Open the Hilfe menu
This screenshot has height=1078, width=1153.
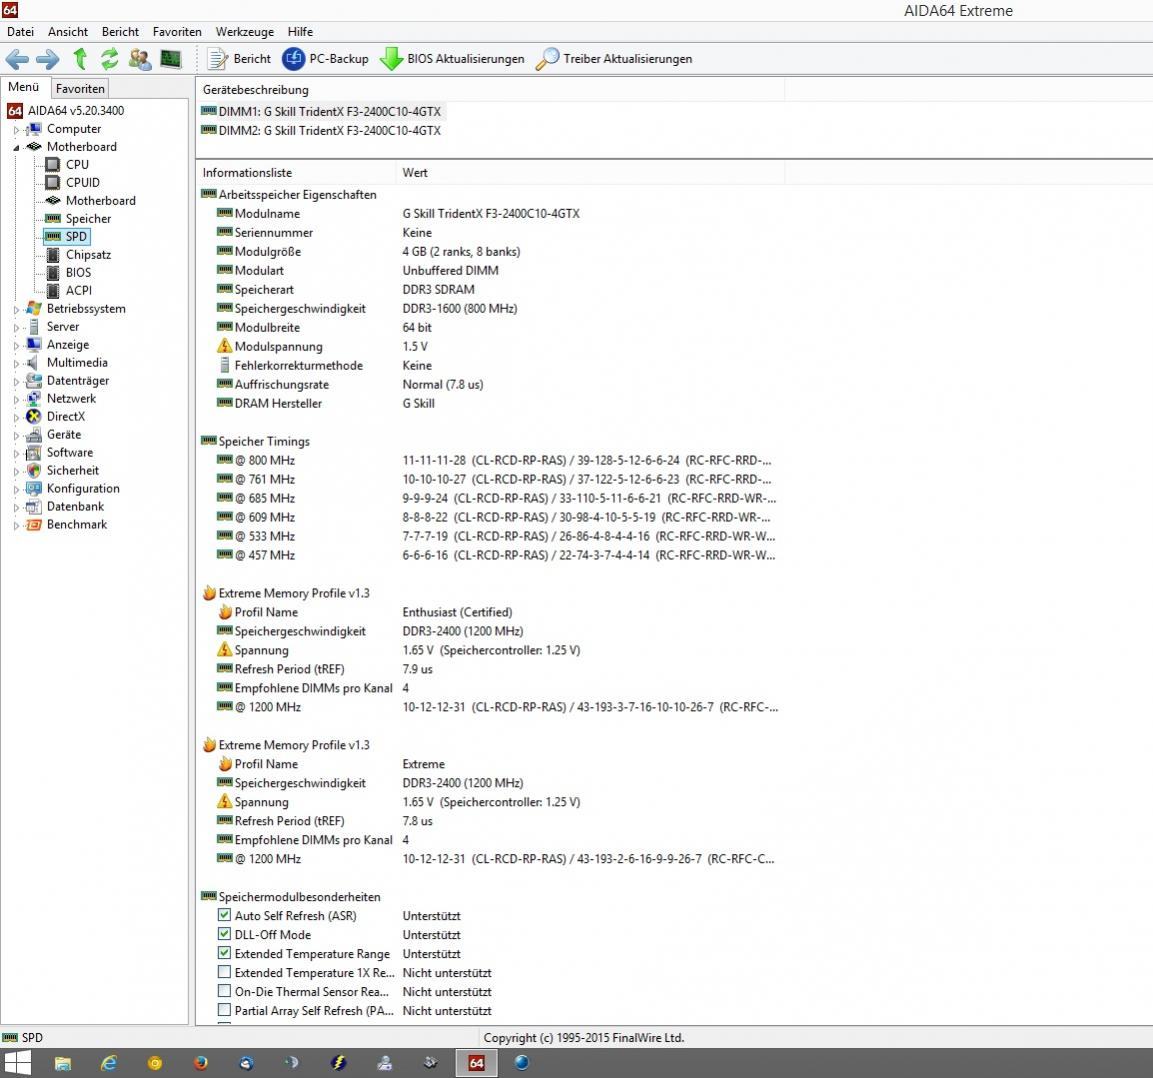[300, 32]
